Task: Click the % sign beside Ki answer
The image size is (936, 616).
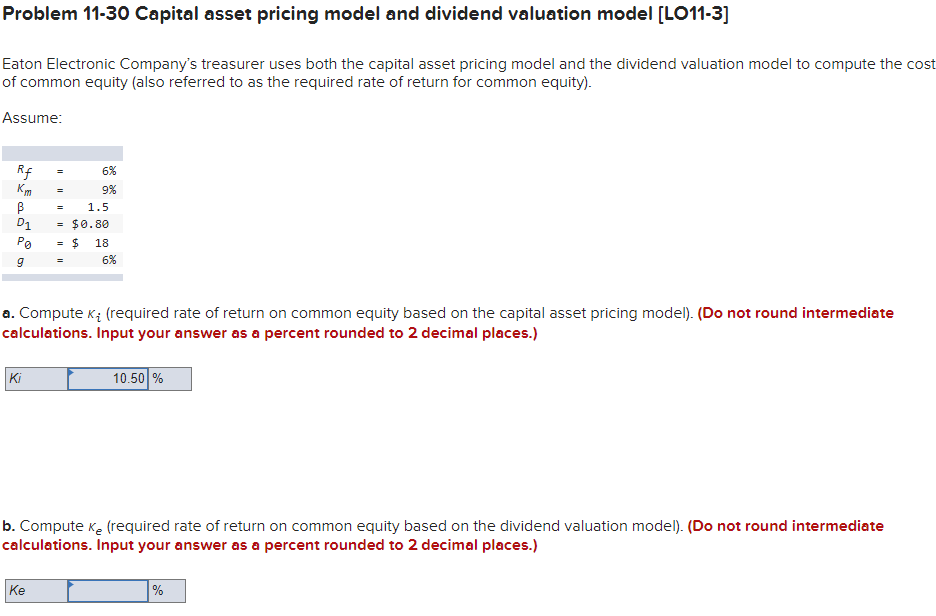Action: [157, 378]
